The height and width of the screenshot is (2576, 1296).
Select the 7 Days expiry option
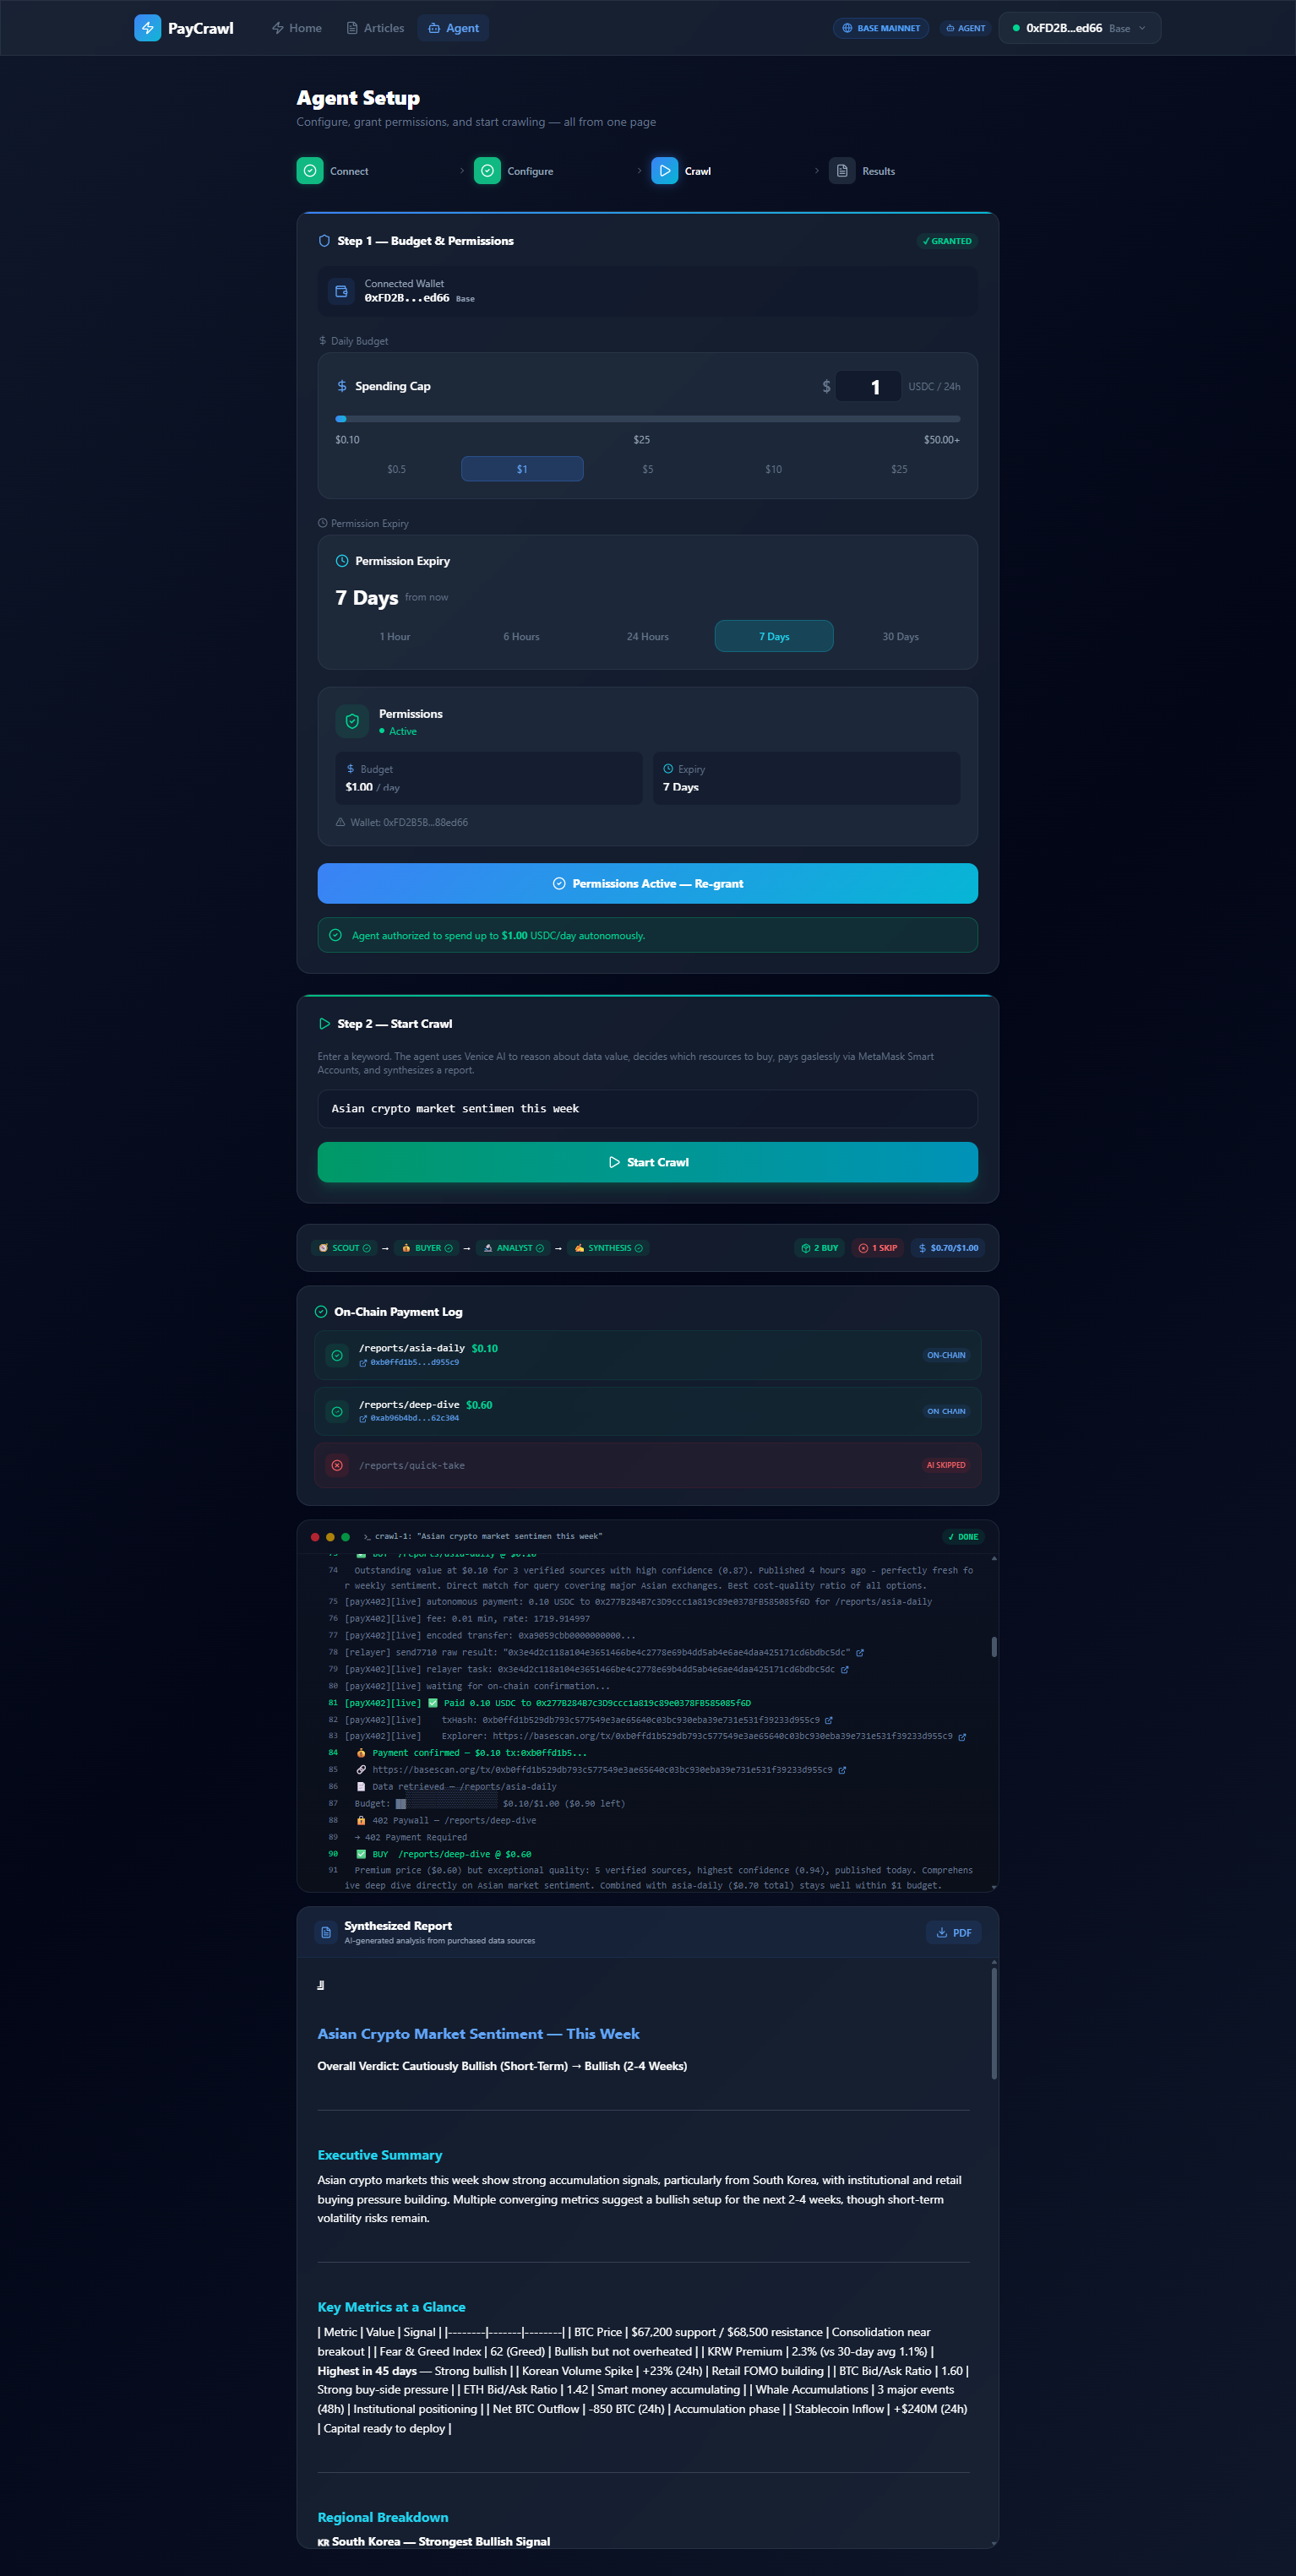pos(774,636)
